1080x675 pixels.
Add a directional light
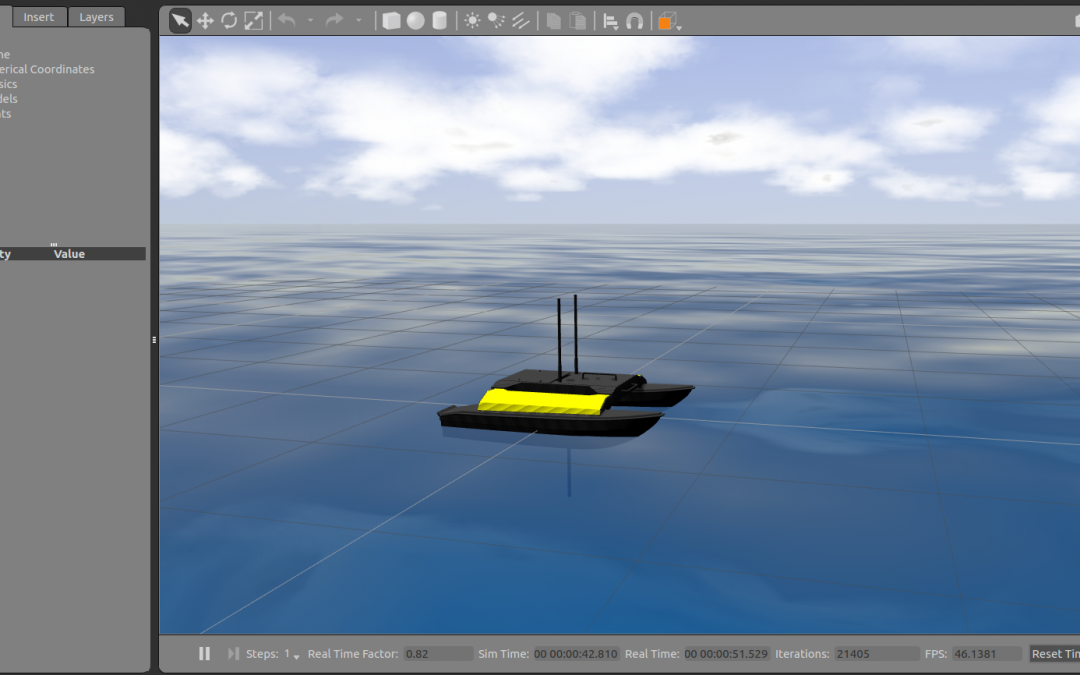[x=520, y=21]
